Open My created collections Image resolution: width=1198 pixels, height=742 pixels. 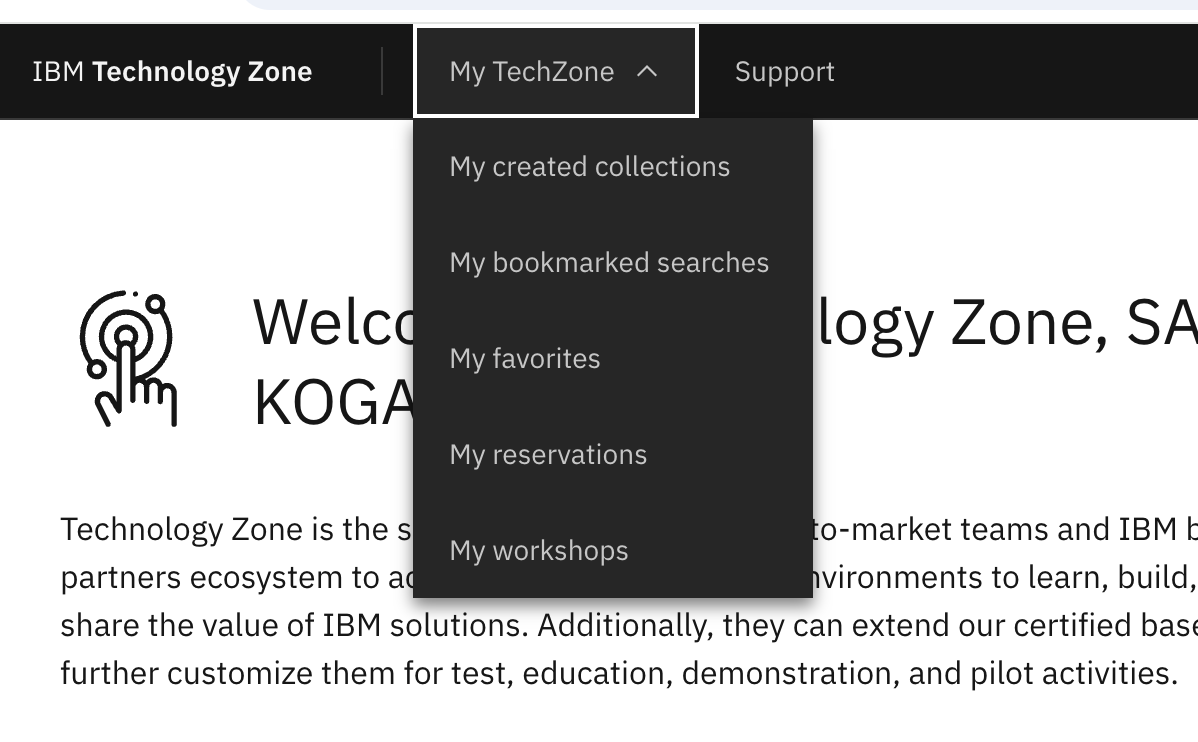(x=590, y=166)
